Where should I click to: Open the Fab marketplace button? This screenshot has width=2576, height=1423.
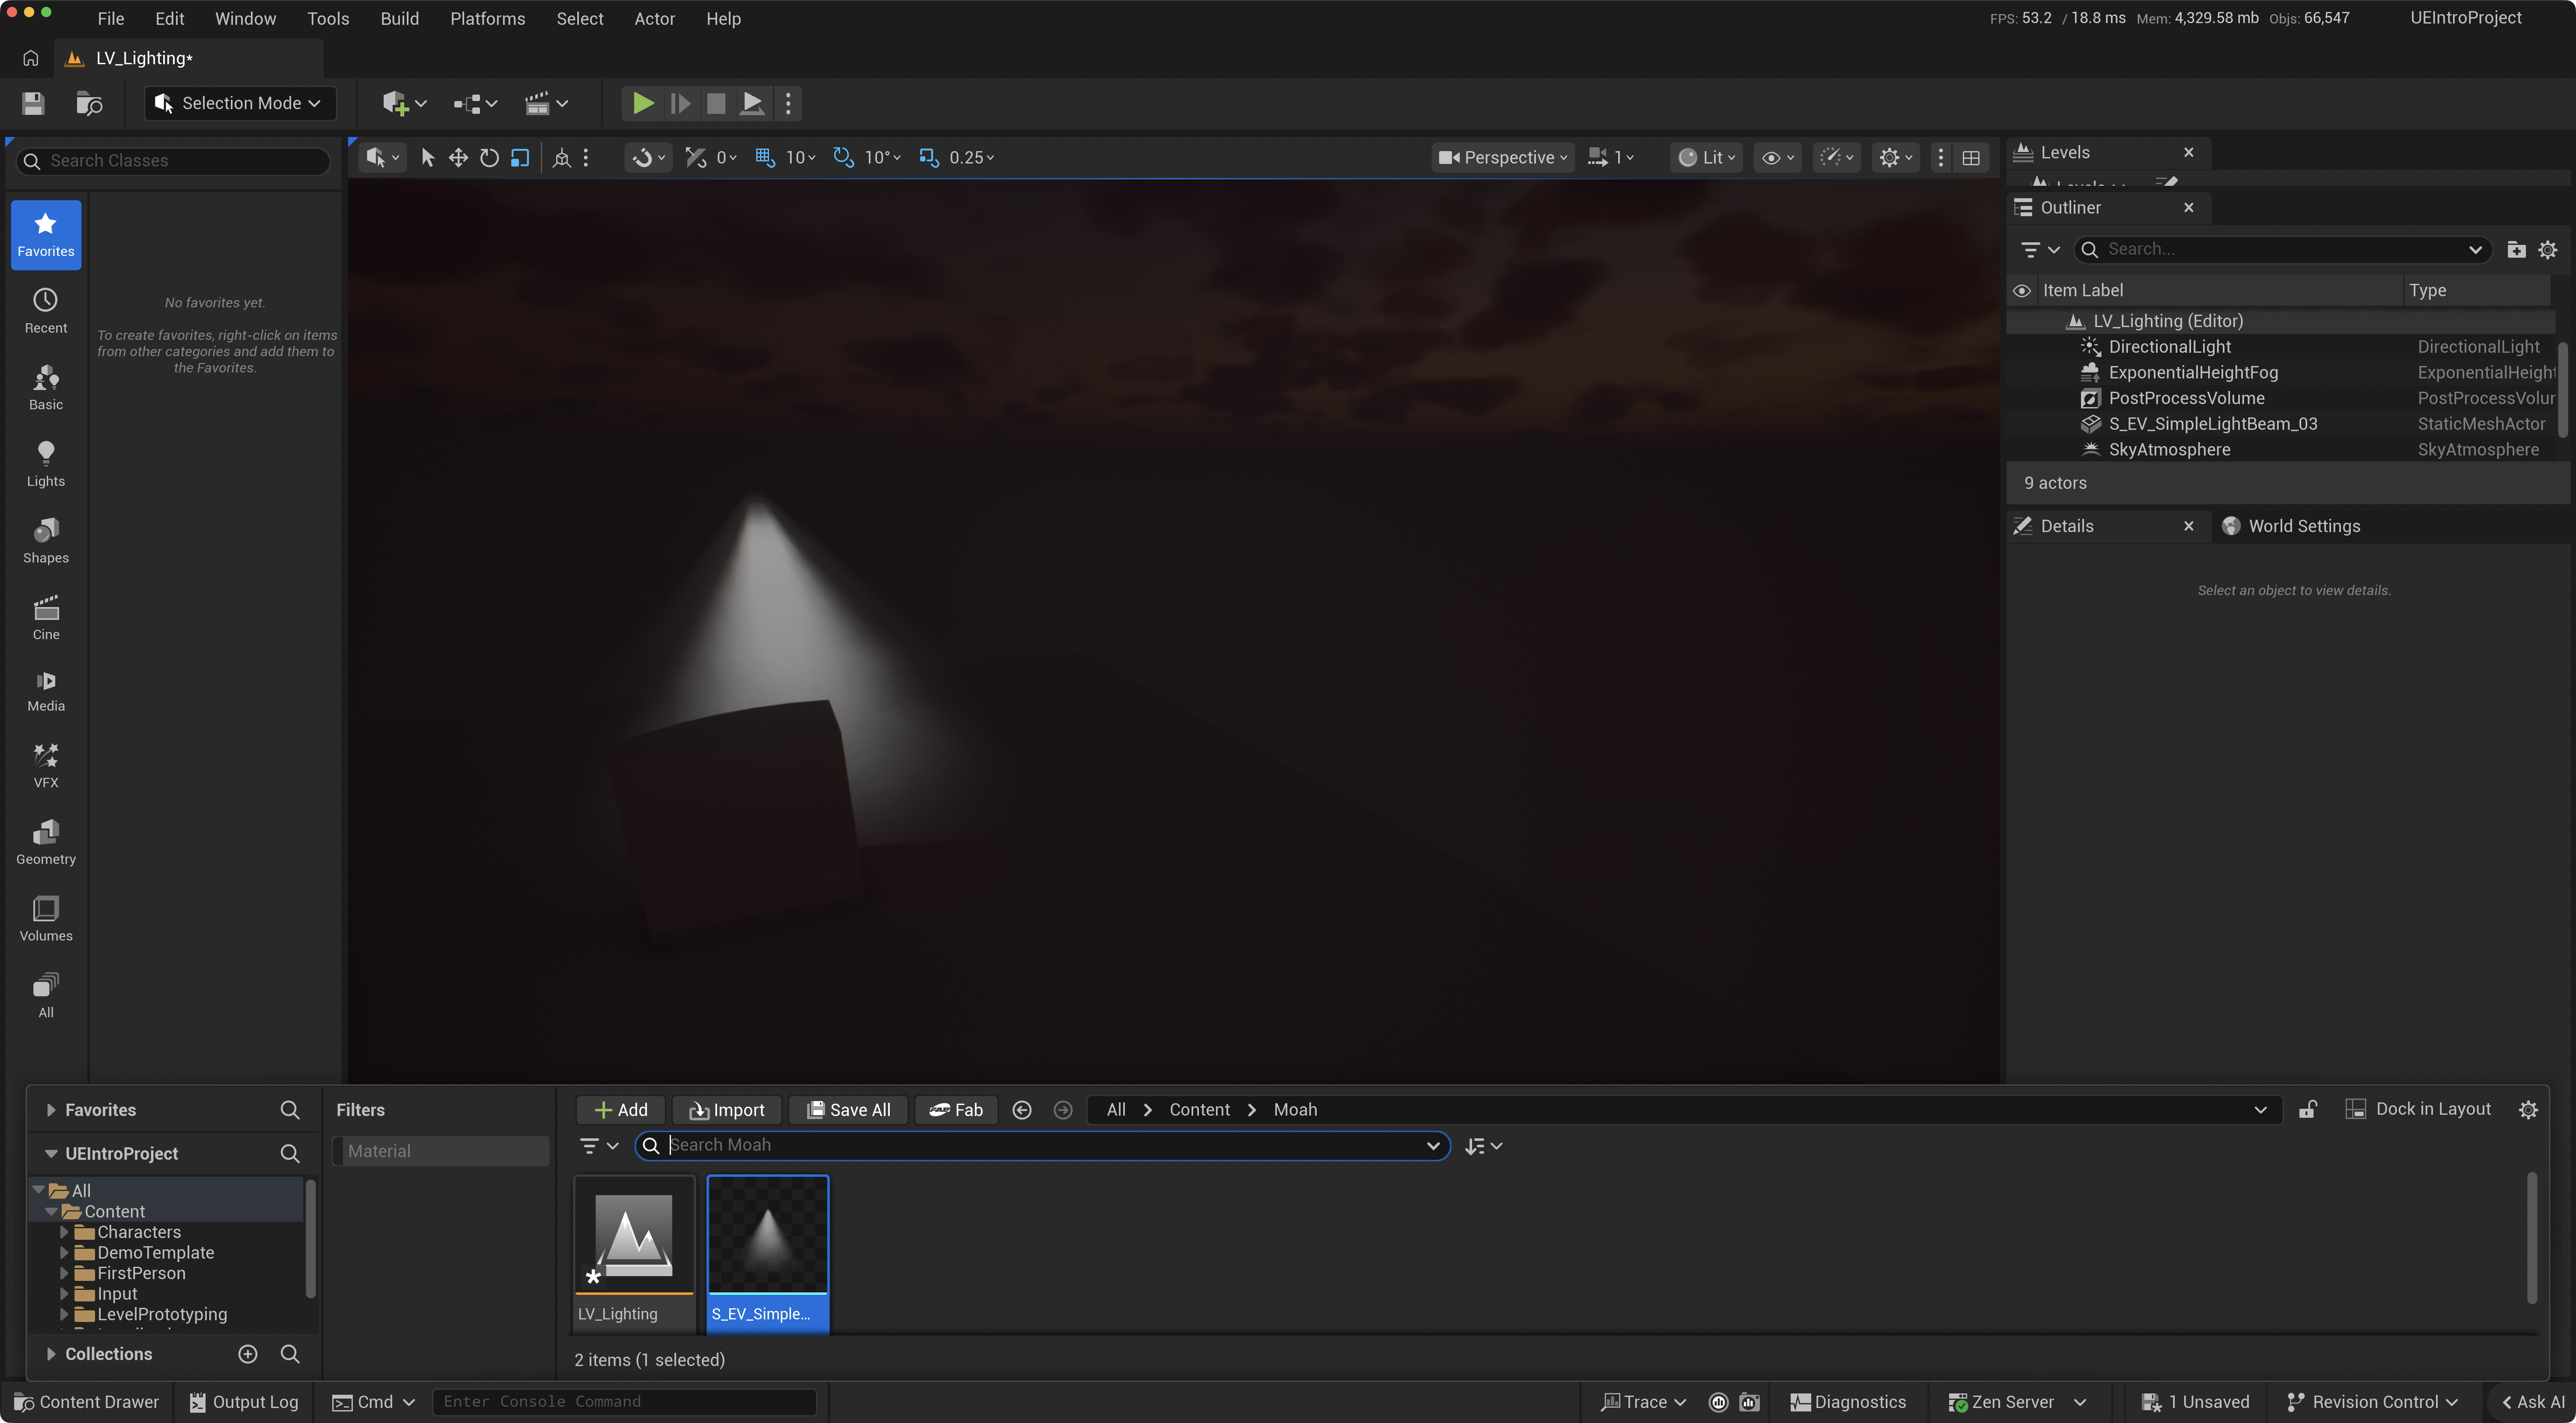(x=956, y=1110)
